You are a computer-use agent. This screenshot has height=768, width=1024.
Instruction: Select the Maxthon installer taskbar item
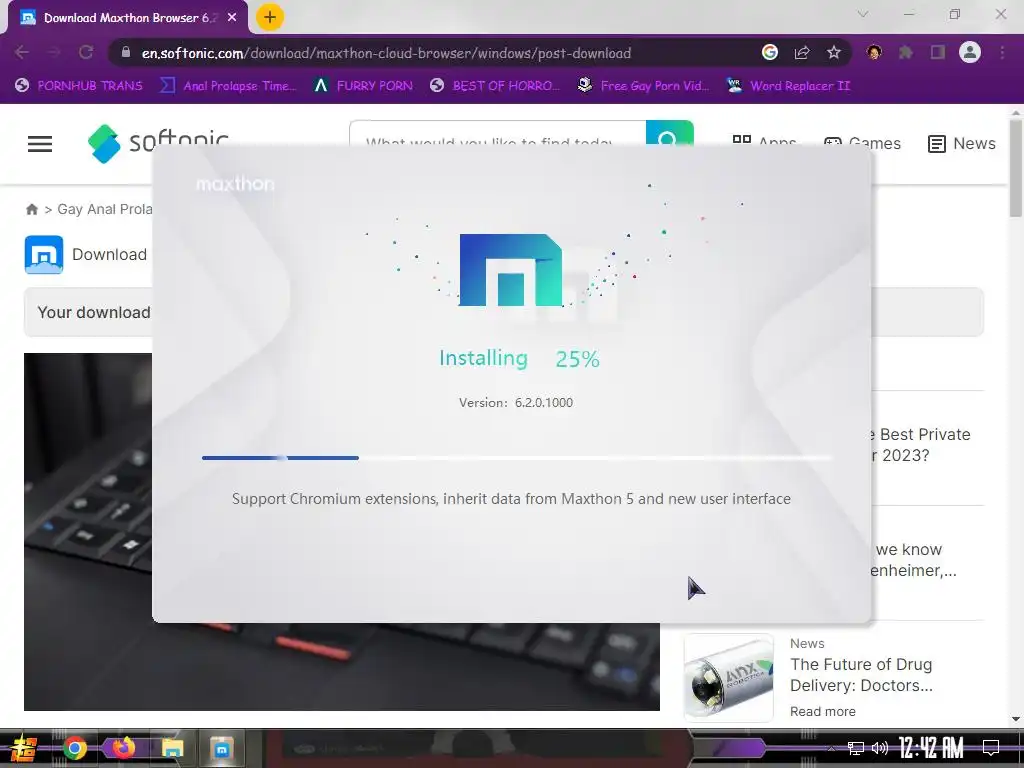point(221,748)
